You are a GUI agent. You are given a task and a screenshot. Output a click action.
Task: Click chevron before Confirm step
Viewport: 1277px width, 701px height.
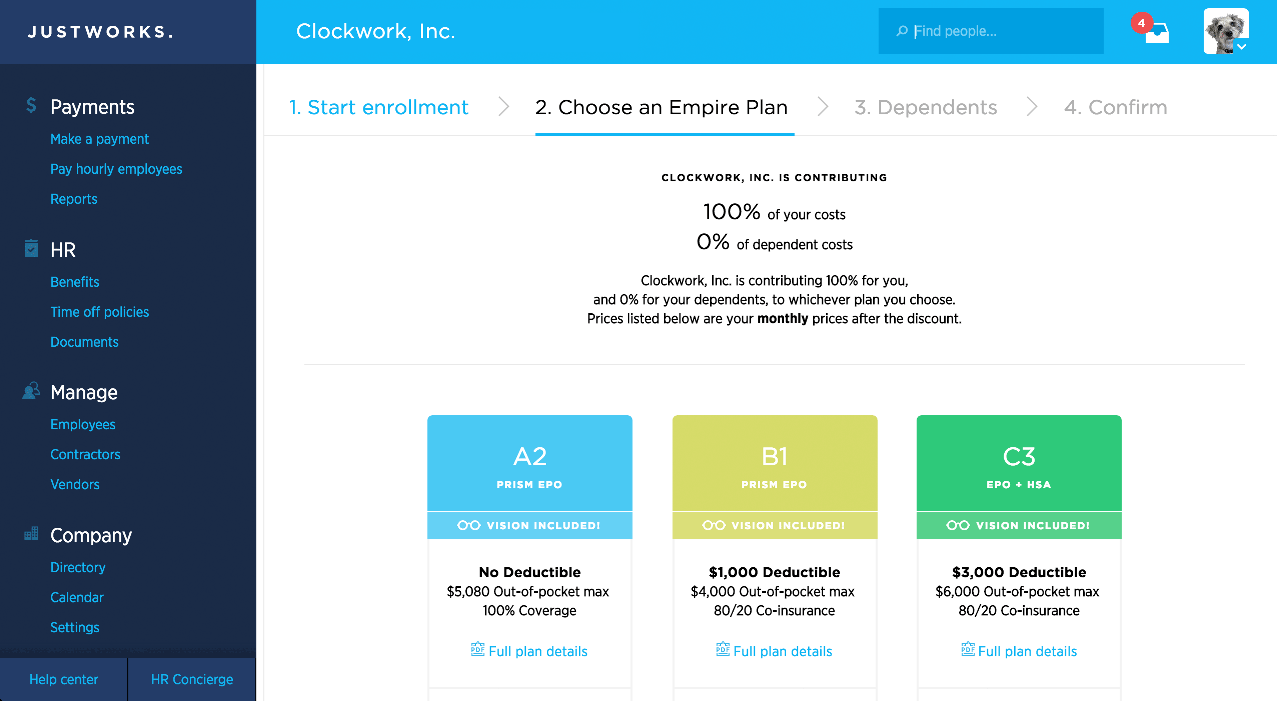pyautogui.click(x=1032, y=107)
